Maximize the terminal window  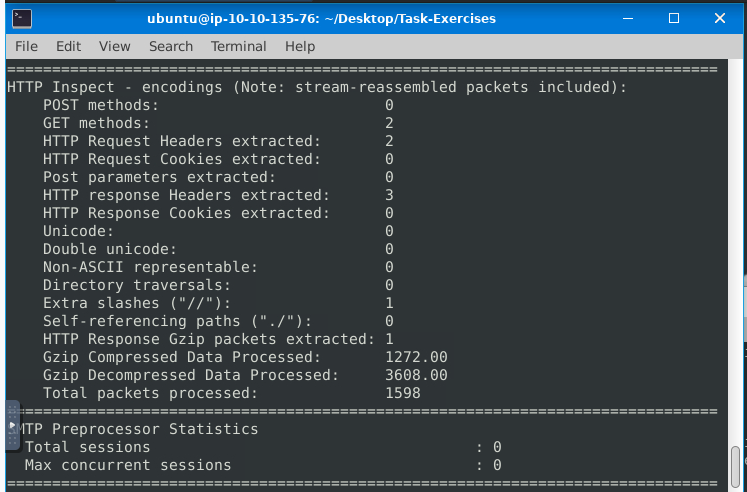[674, 18]
